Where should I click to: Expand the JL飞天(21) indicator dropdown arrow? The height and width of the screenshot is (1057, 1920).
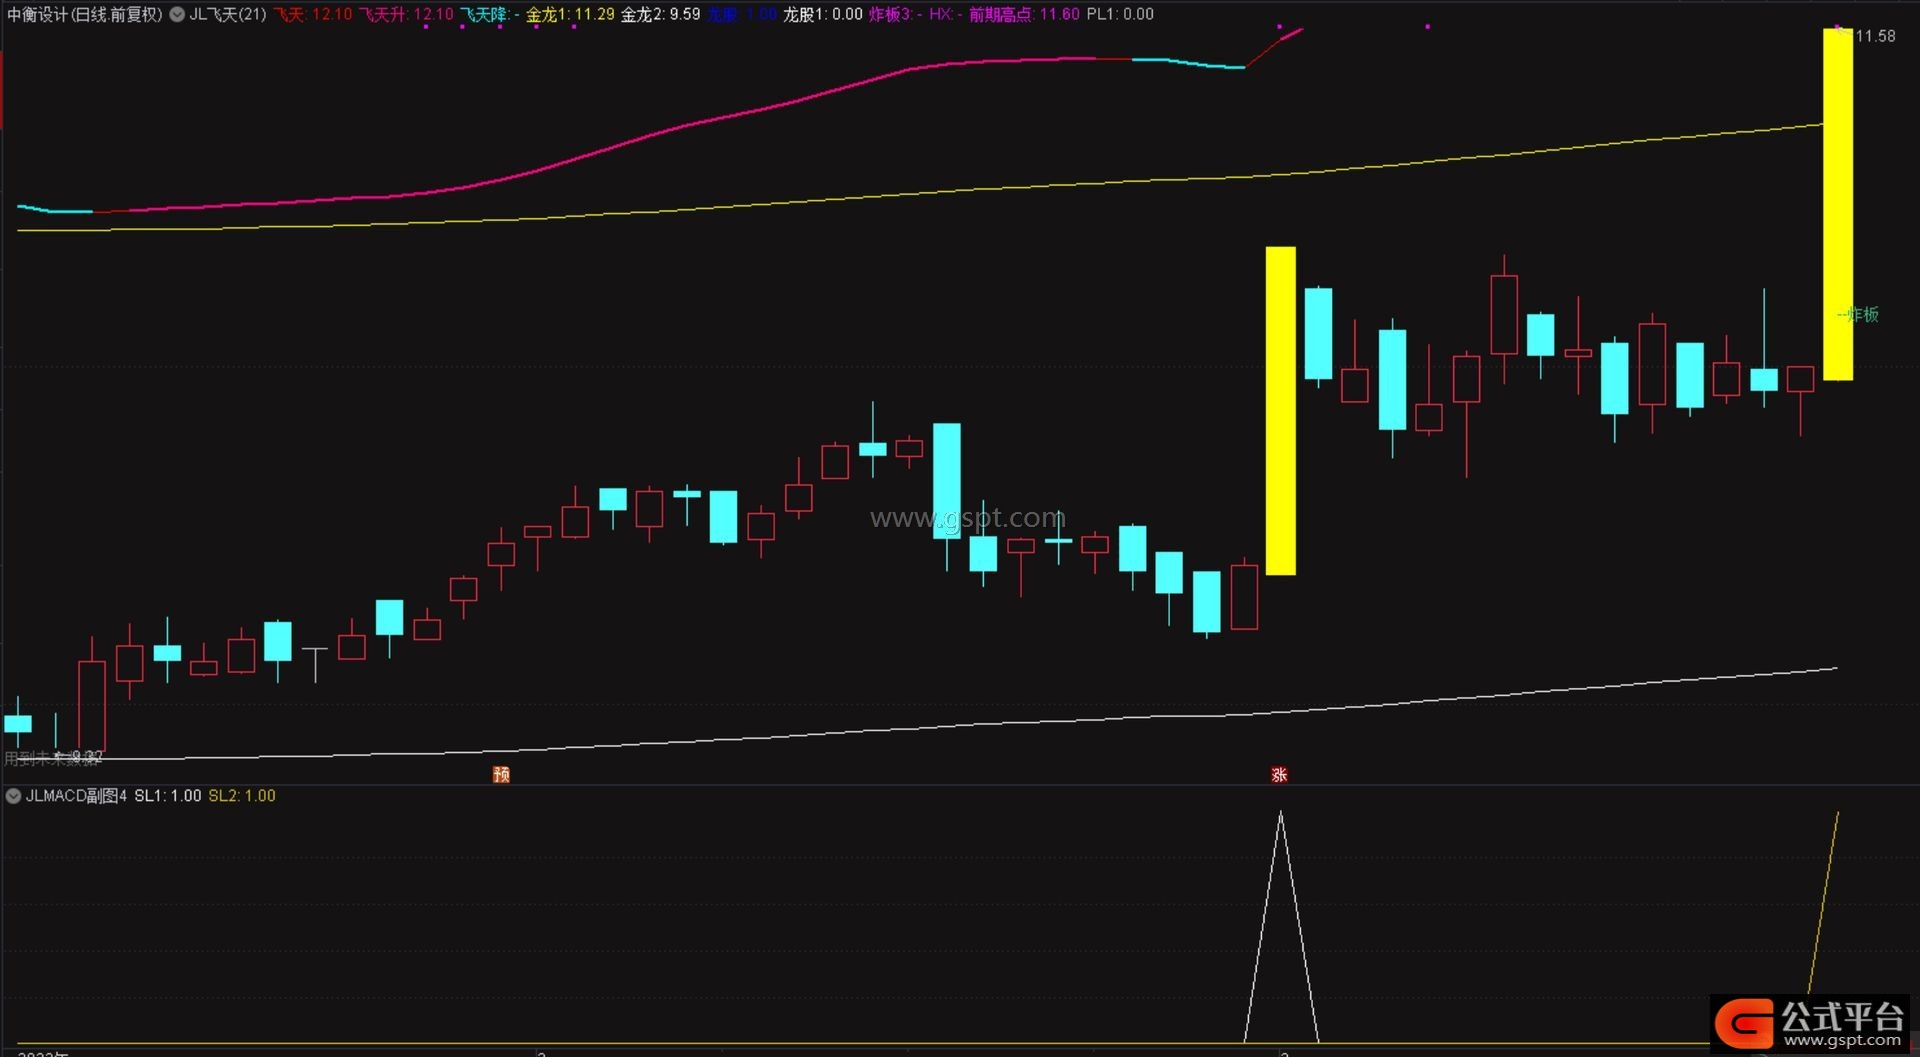tap(177, 14)
